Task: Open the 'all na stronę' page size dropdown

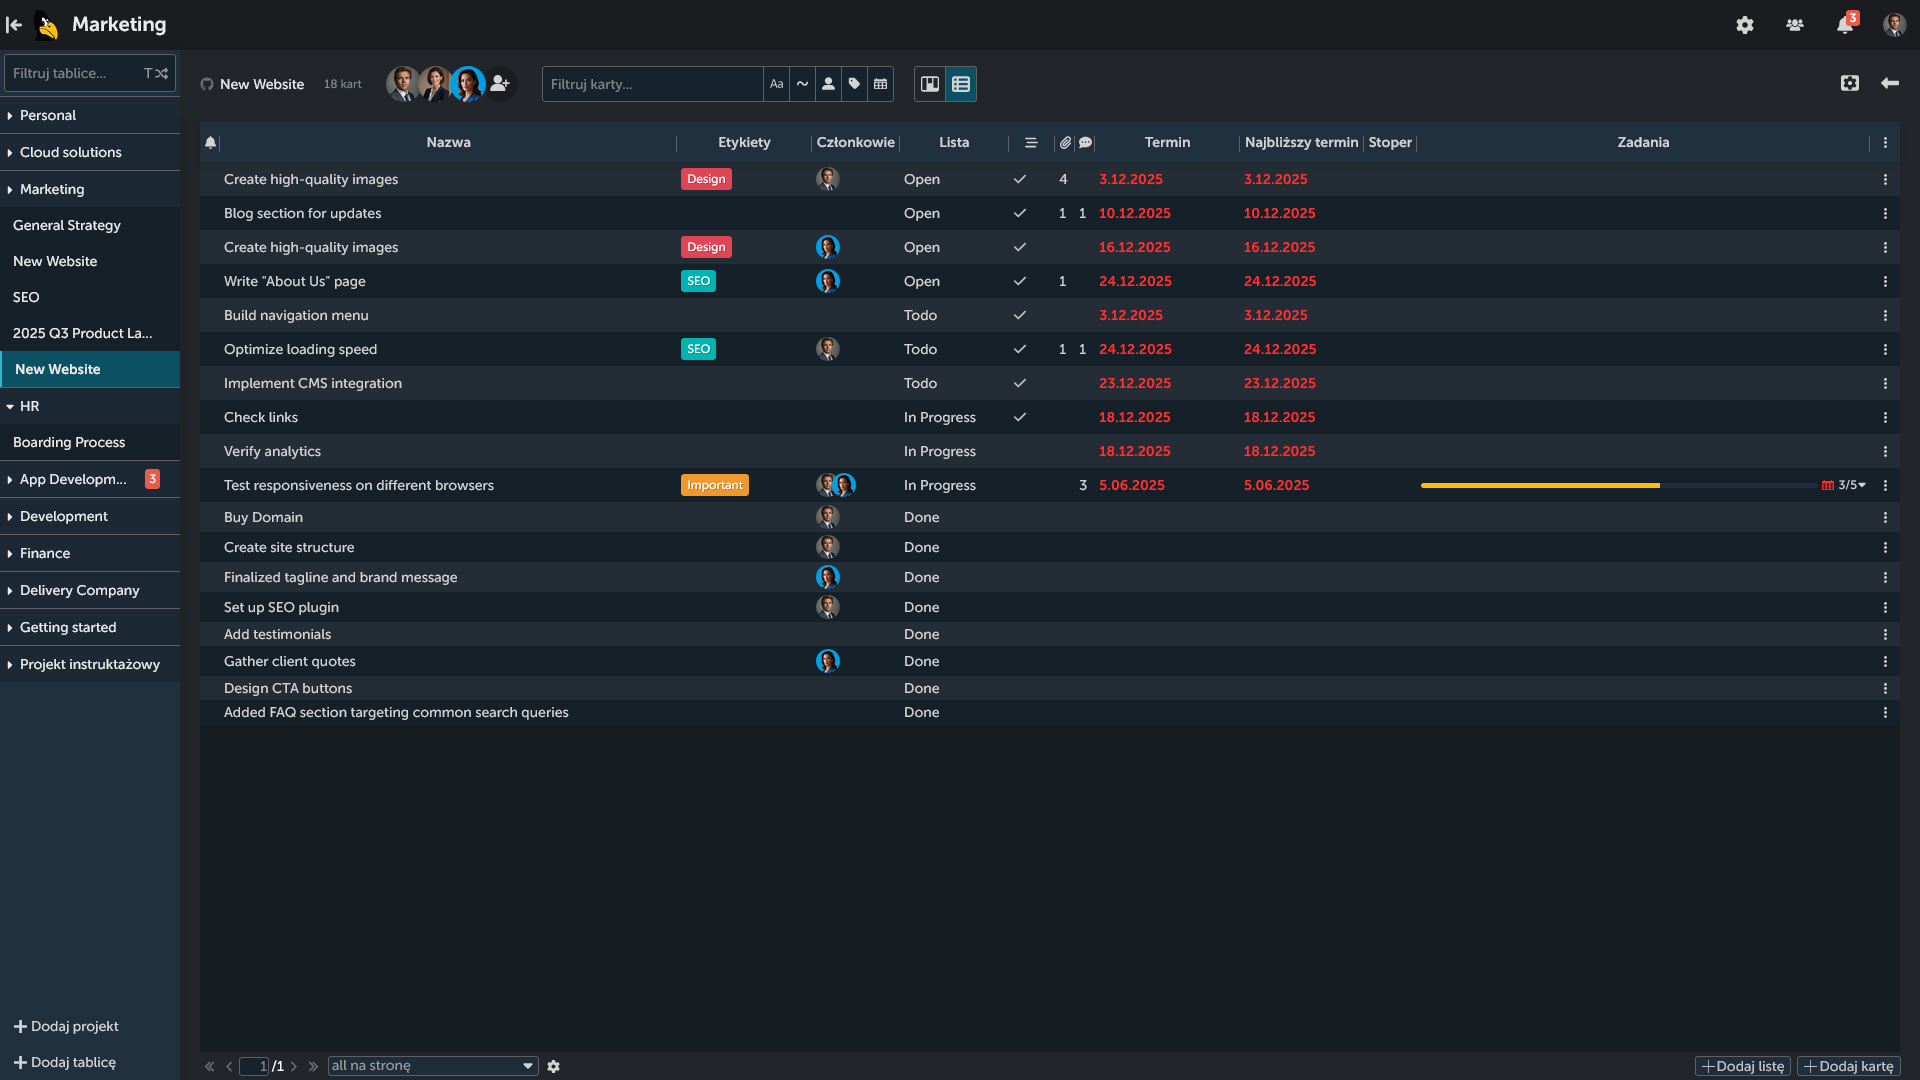Action: tap(433, 1066)
